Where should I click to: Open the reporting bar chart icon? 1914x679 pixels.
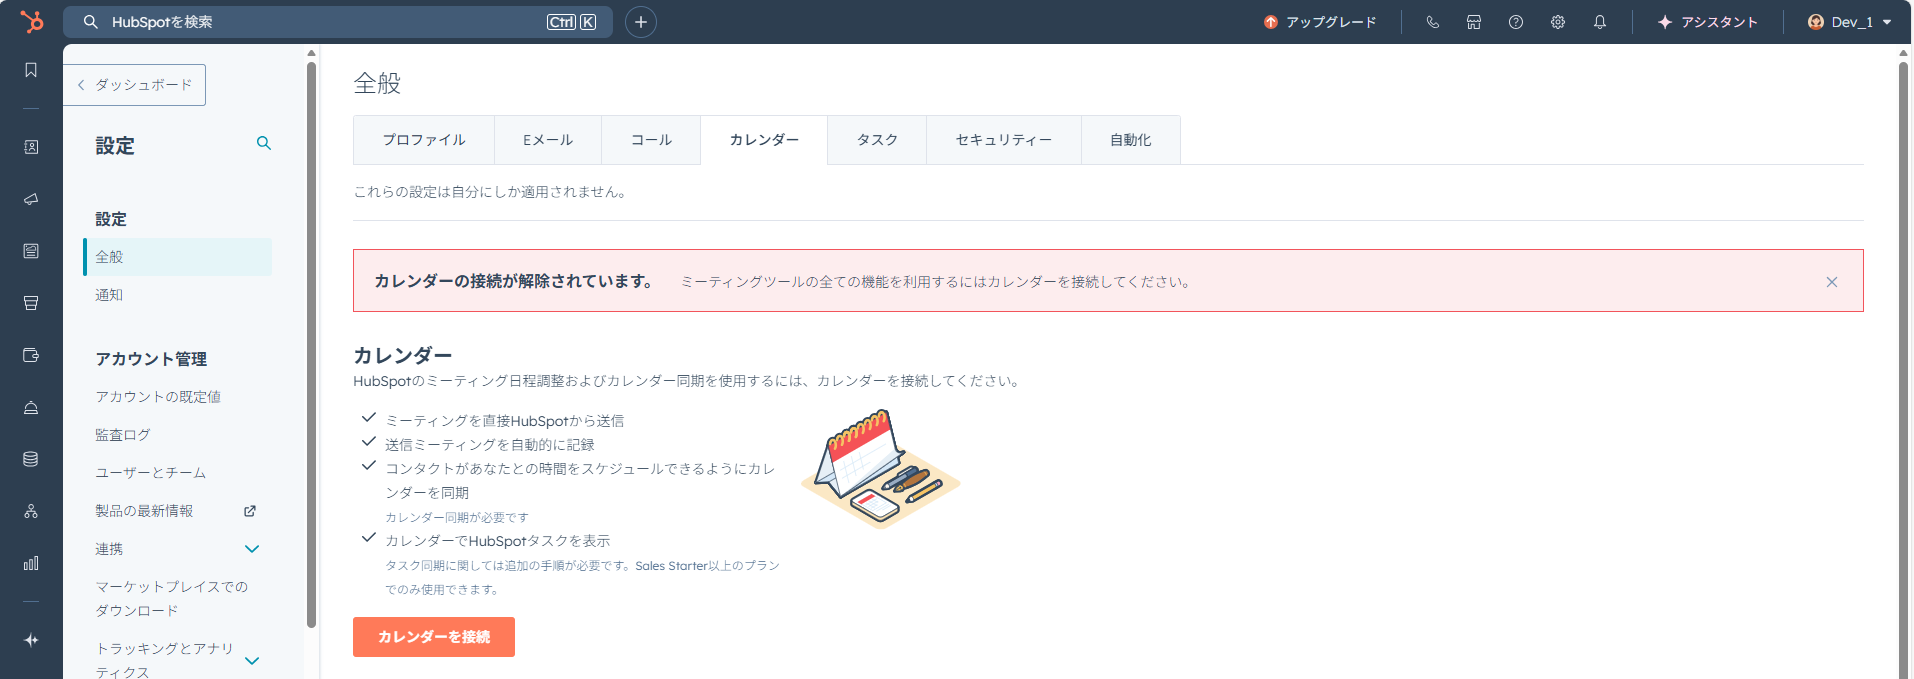(x=31, y=563)
